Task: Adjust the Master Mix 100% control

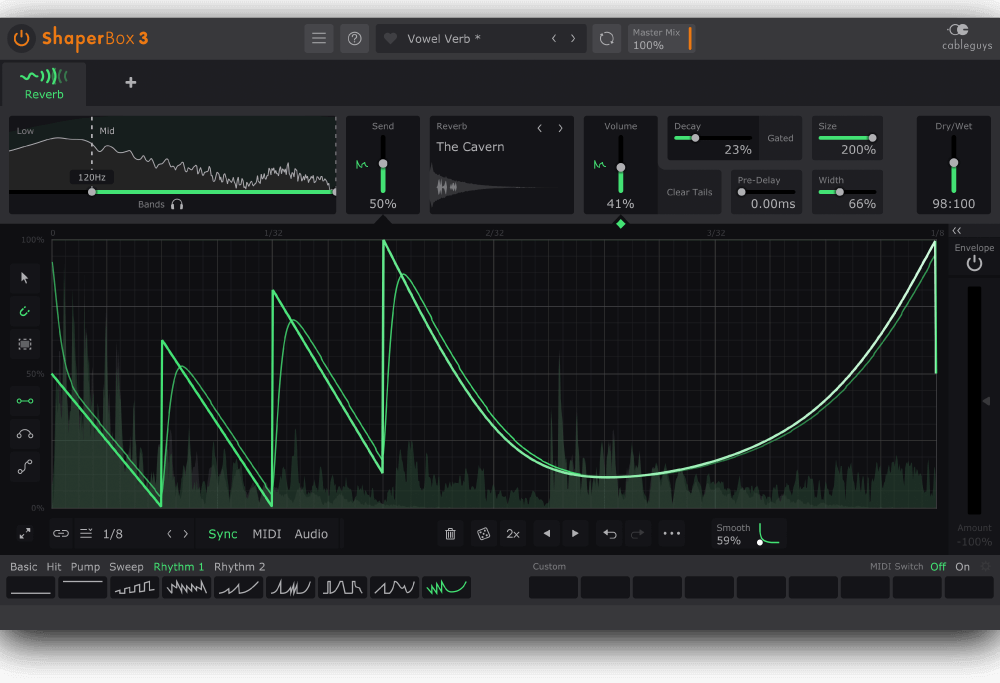Action: pyautogui.click(x=661, y=38)
